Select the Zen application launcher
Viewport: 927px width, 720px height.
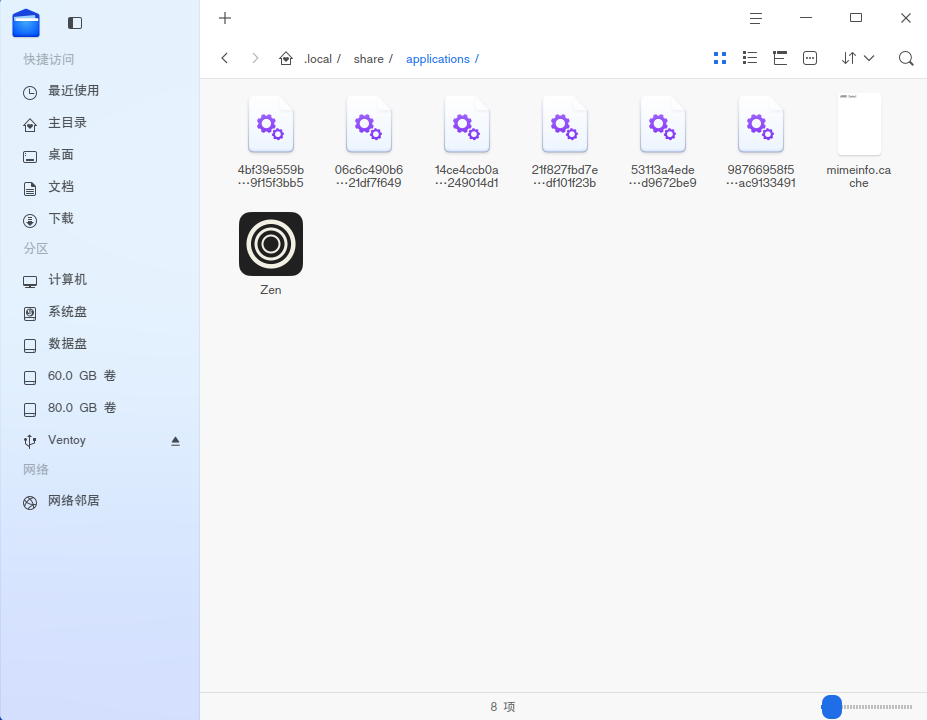[x=271, y=254]
